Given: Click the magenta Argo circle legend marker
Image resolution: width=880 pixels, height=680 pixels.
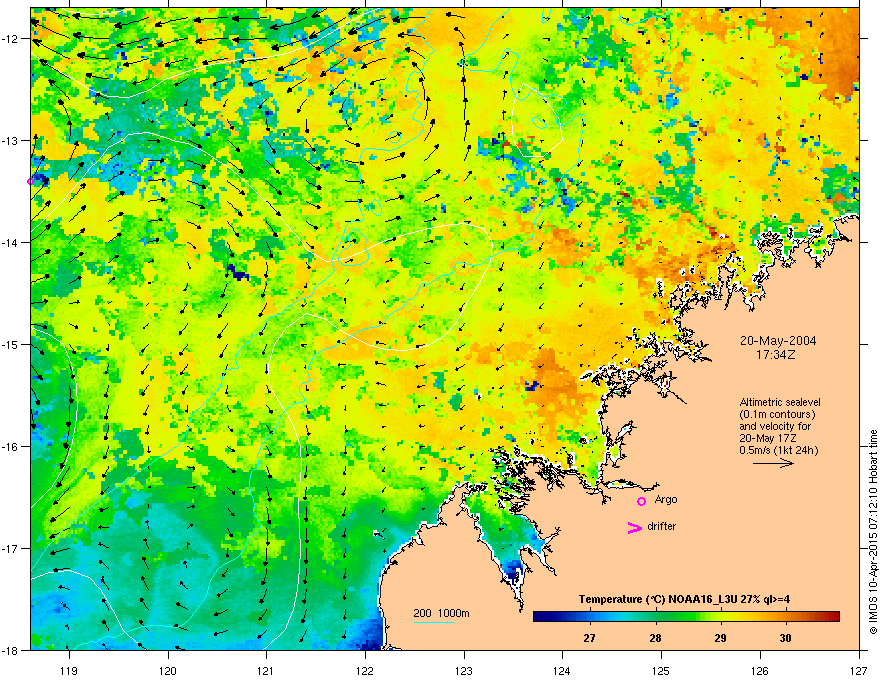Looking at the screenshot, I should (641, 501).
